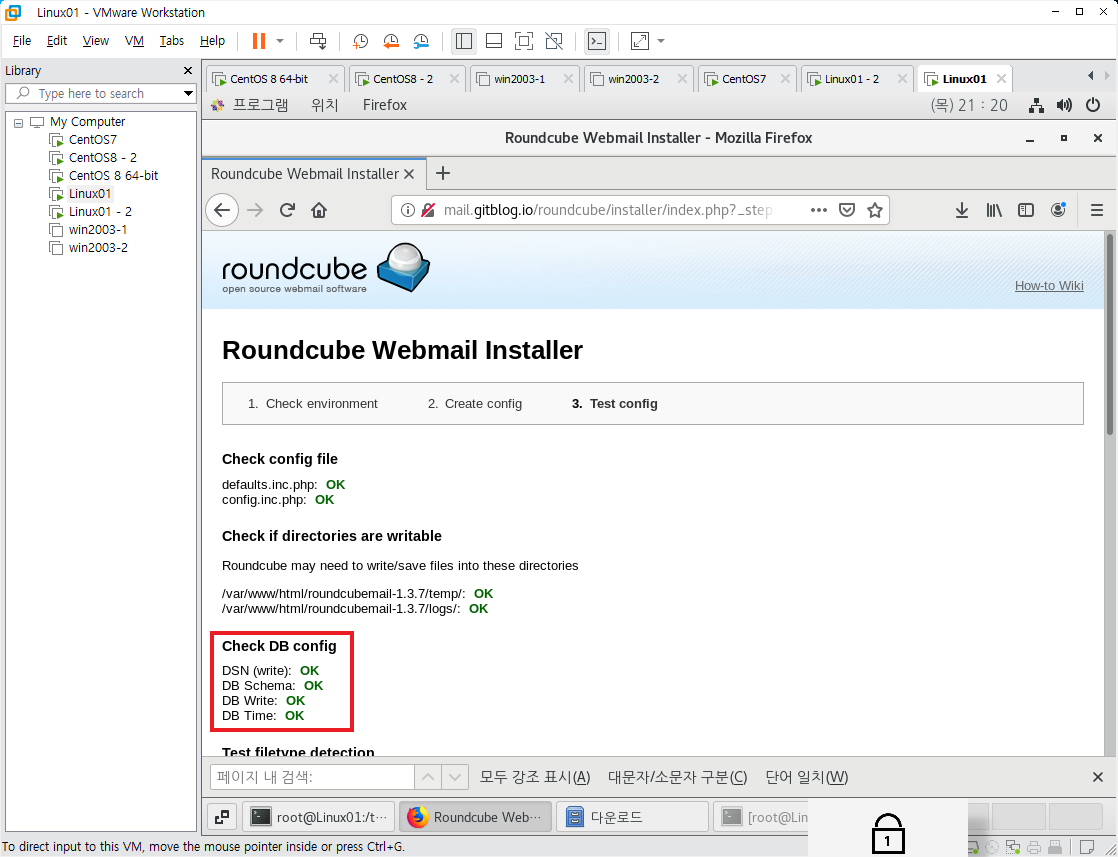Open the Firefox hamburger menu
The width and height of the screenshot is (1118, 857).
point(1097,210)
